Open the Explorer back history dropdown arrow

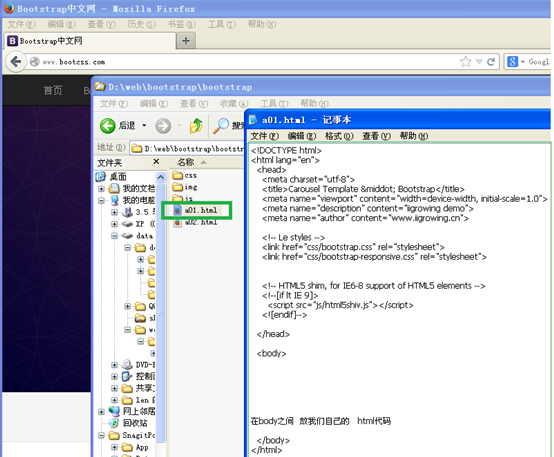(x=144, y=125)
